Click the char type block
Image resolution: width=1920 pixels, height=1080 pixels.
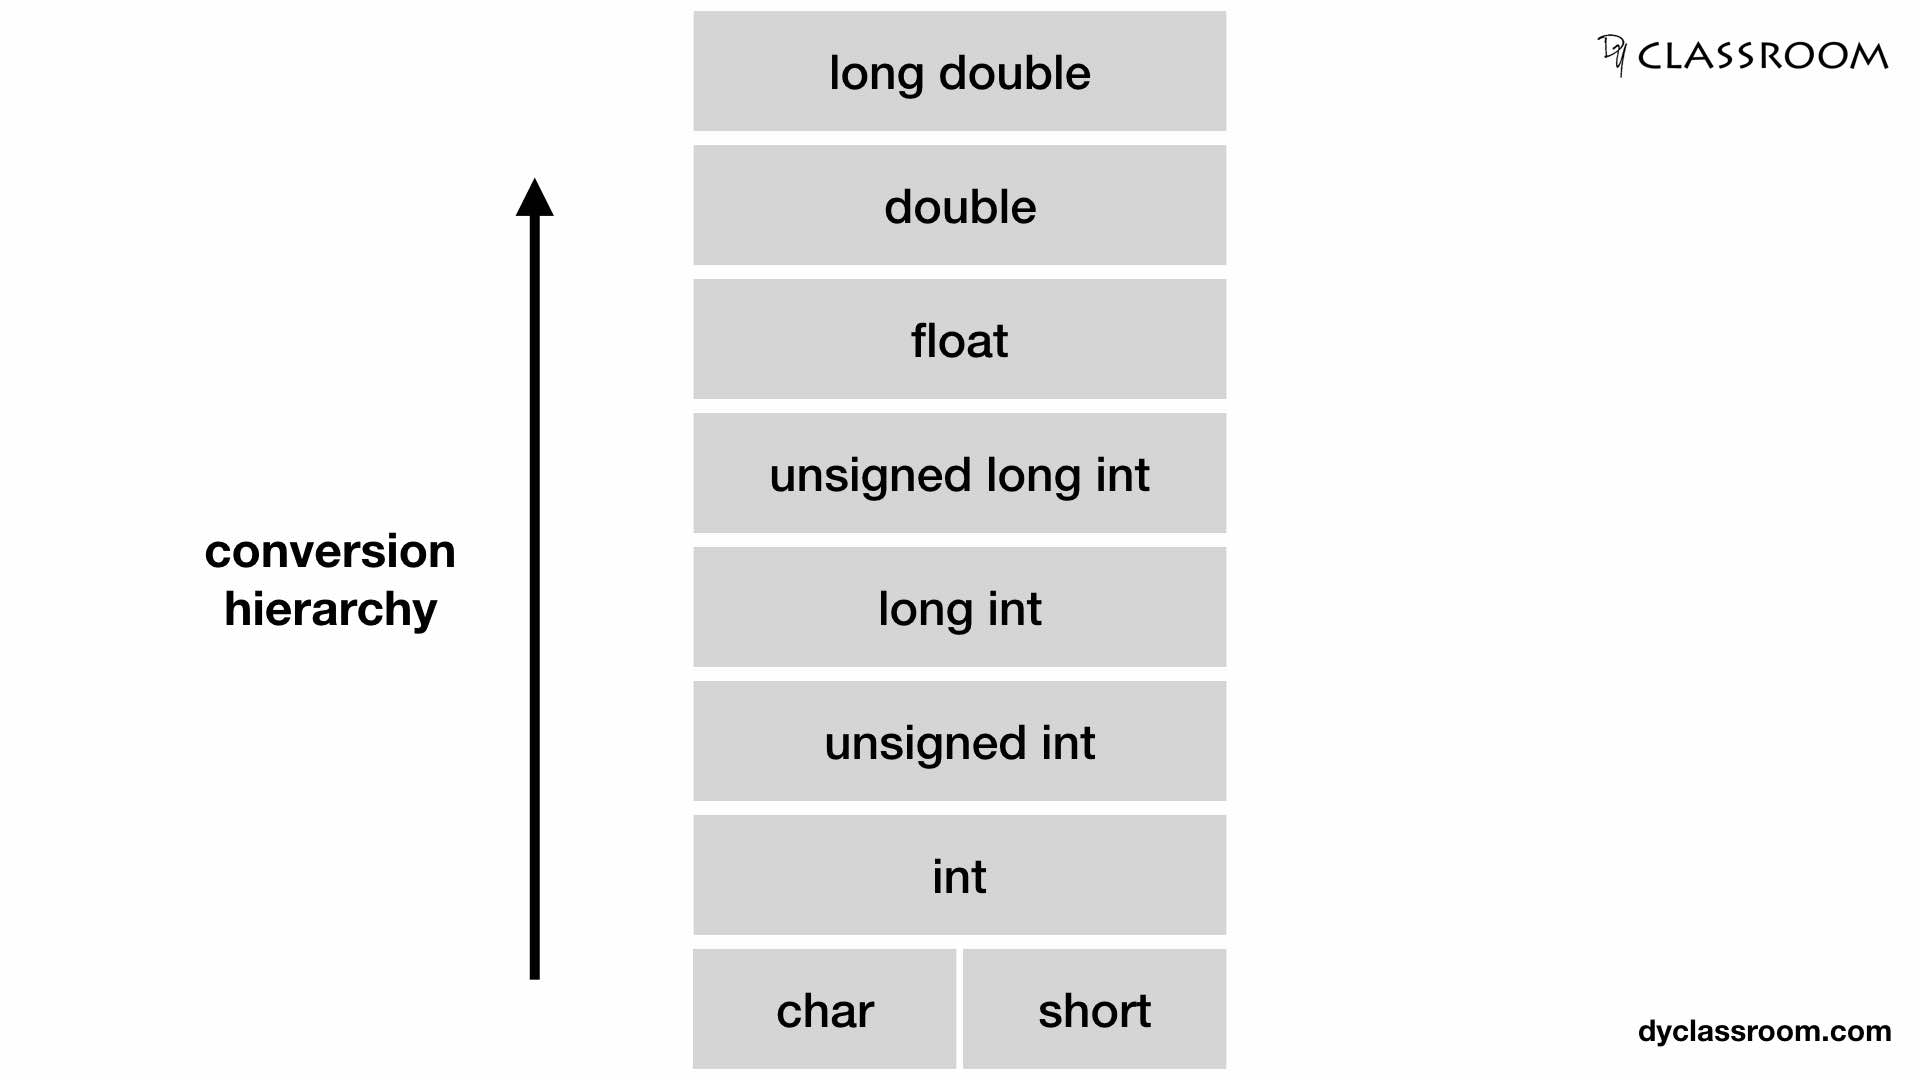(x=820, y=1009)
